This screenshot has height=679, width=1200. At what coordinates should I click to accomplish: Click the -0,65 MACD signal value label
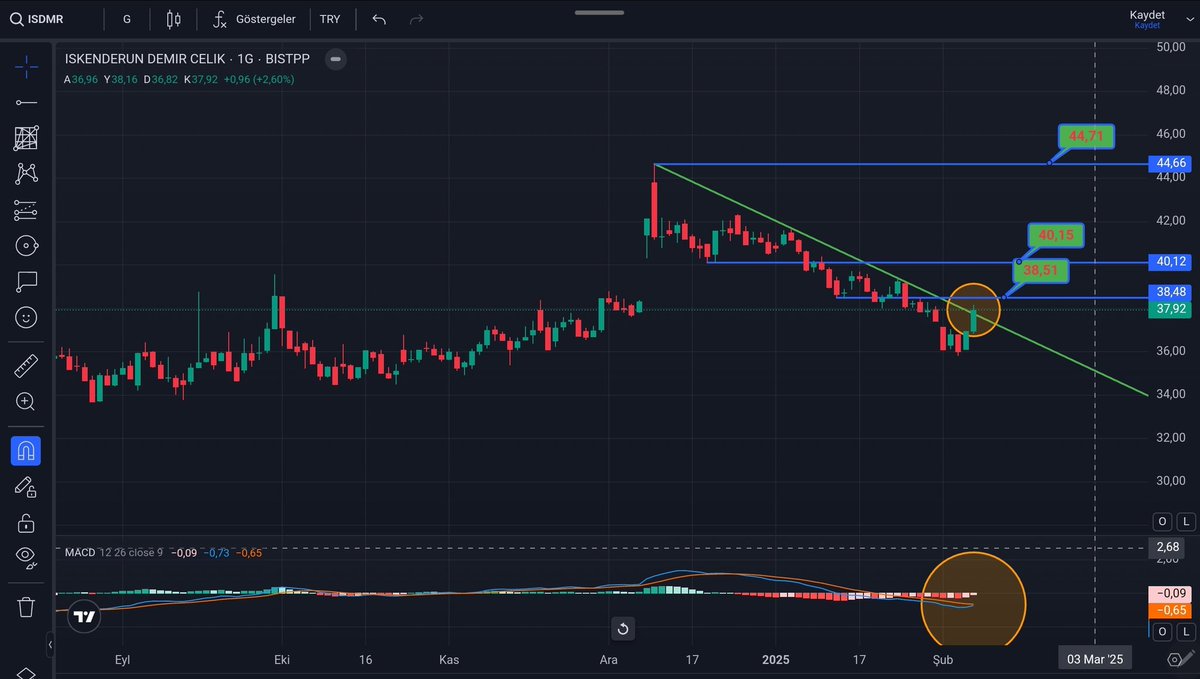coord(1170,610)
